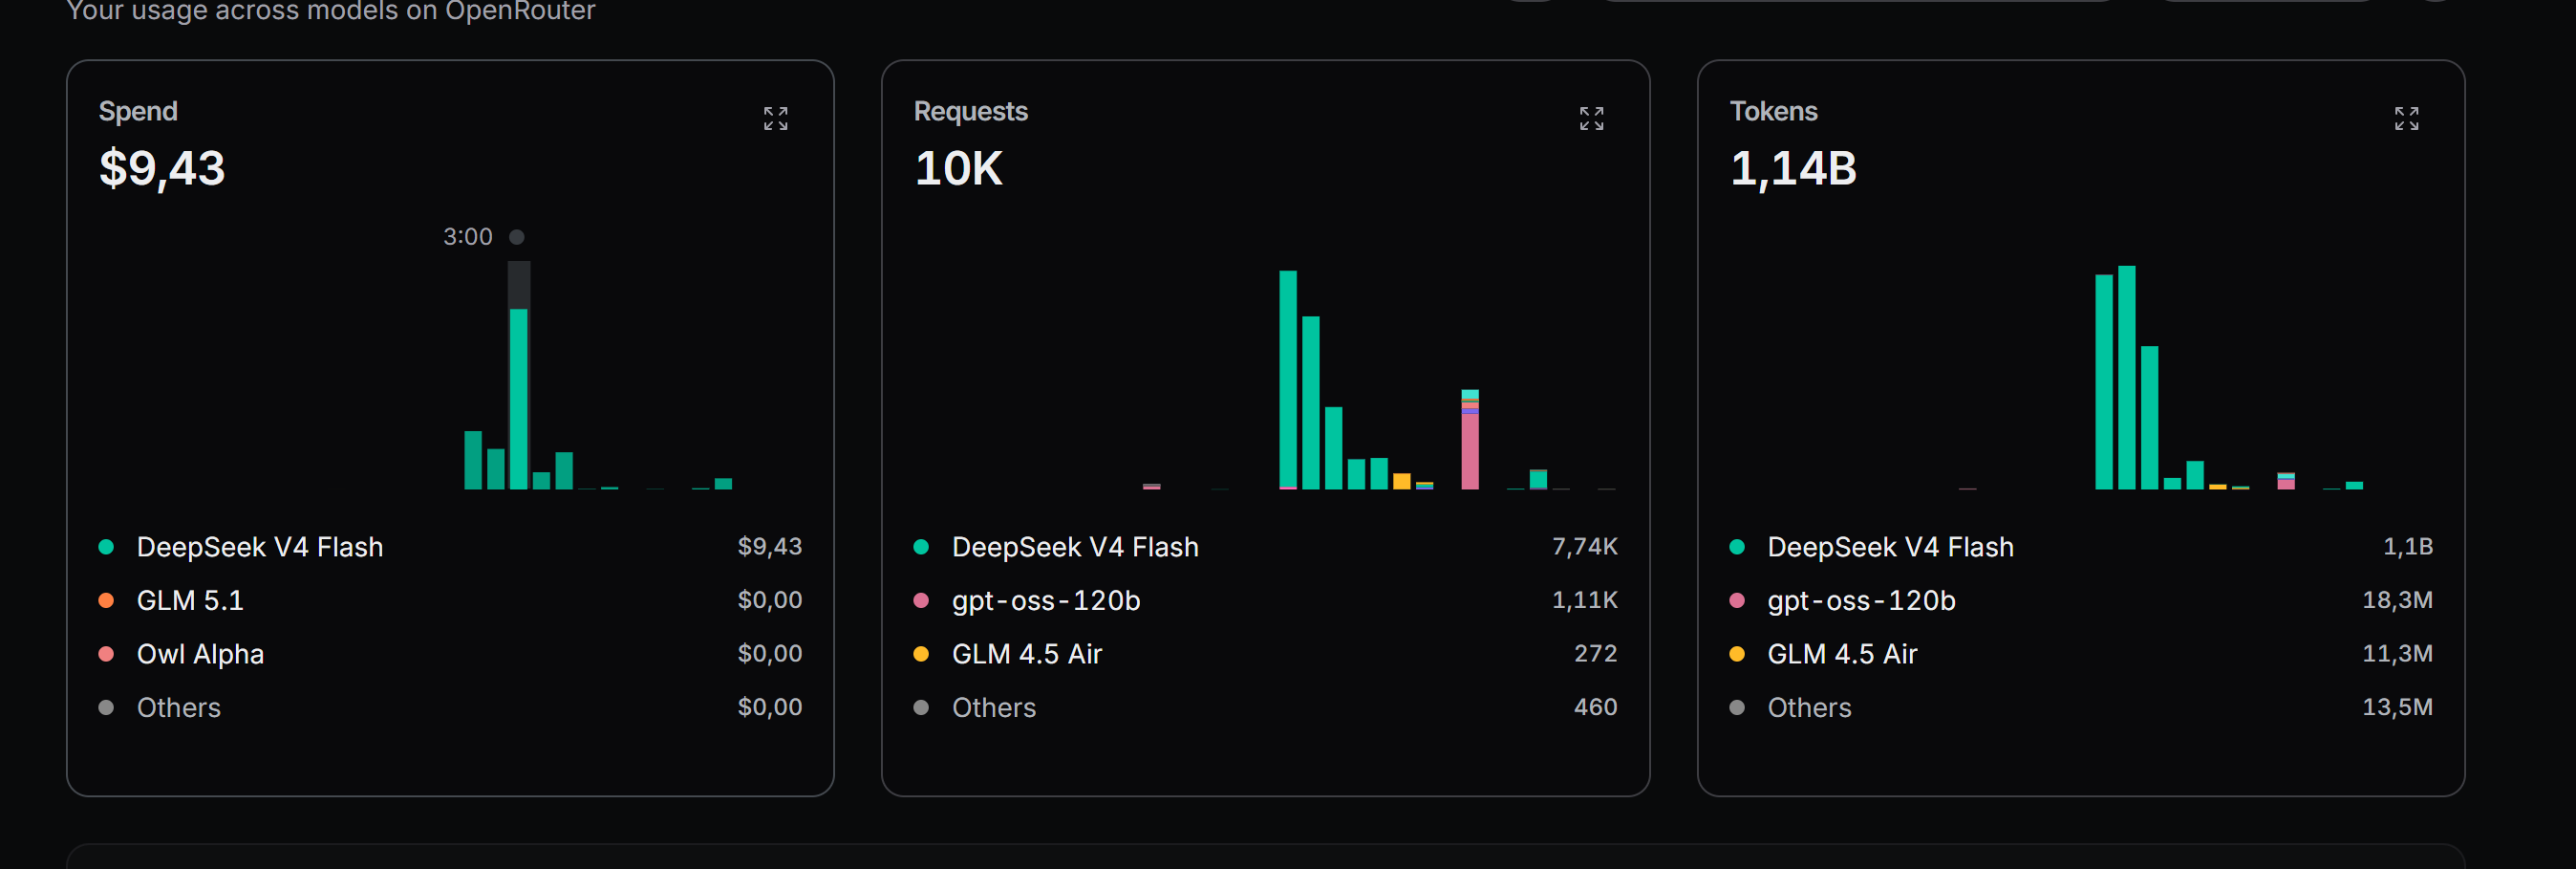The width and height of the screenshot is (2576, 869).
Task: Select Others in the Tokens legend
Action: coord(1810,707)
